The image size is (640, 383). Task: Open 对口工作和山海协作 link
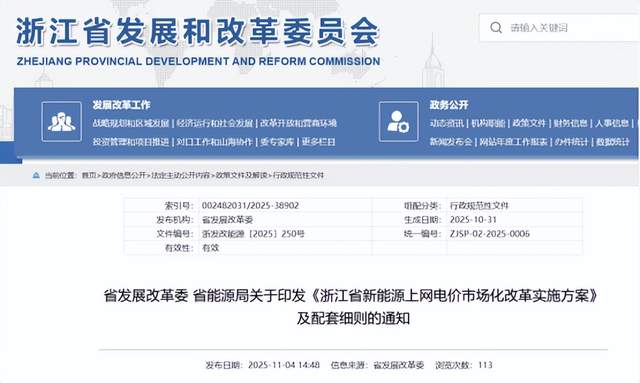[x=215, y=142]
